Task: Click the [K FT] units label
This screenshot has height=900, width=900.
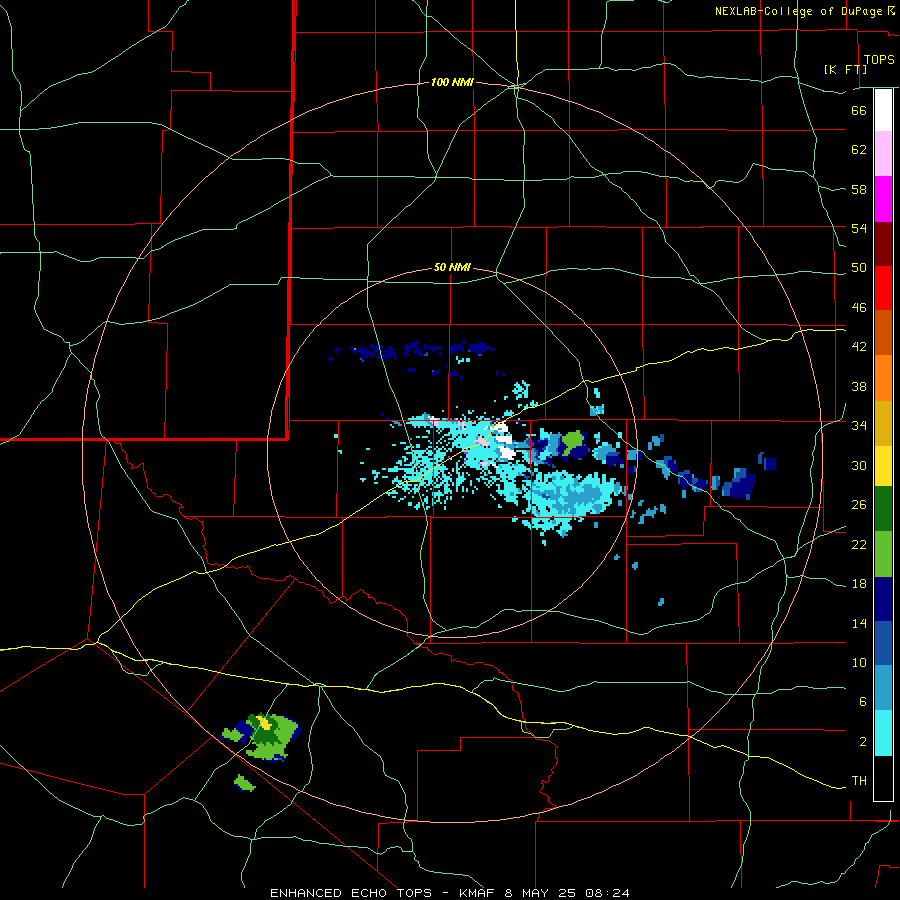Action: (x=845, y=69)
